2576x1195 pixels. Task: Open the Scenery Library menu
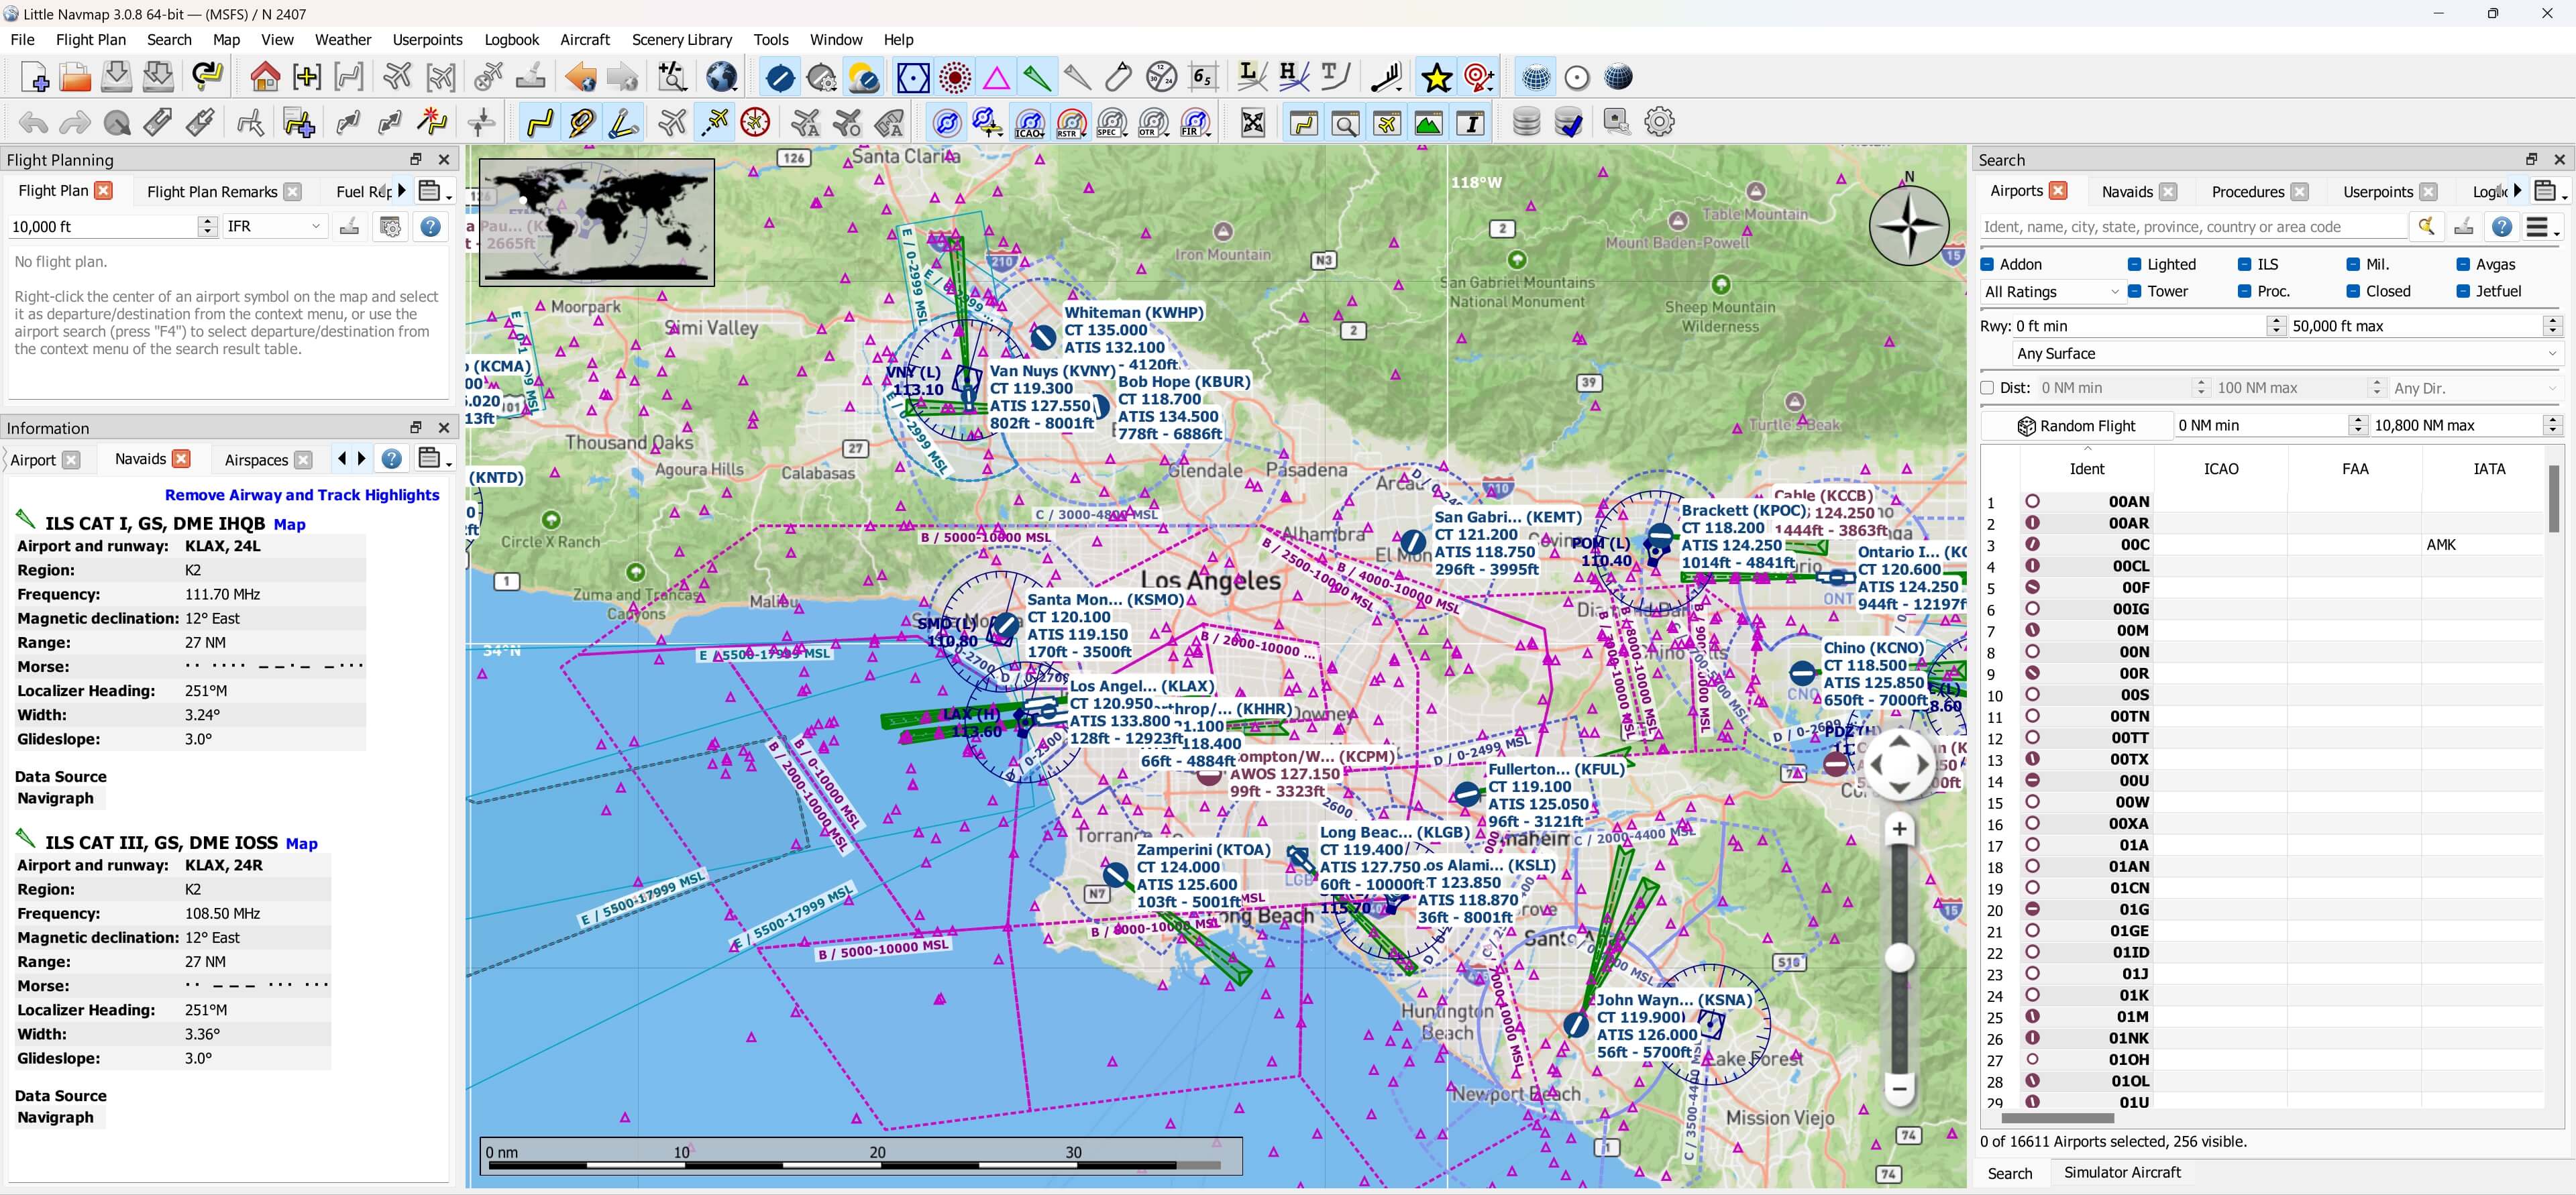[x=681, y=39]
